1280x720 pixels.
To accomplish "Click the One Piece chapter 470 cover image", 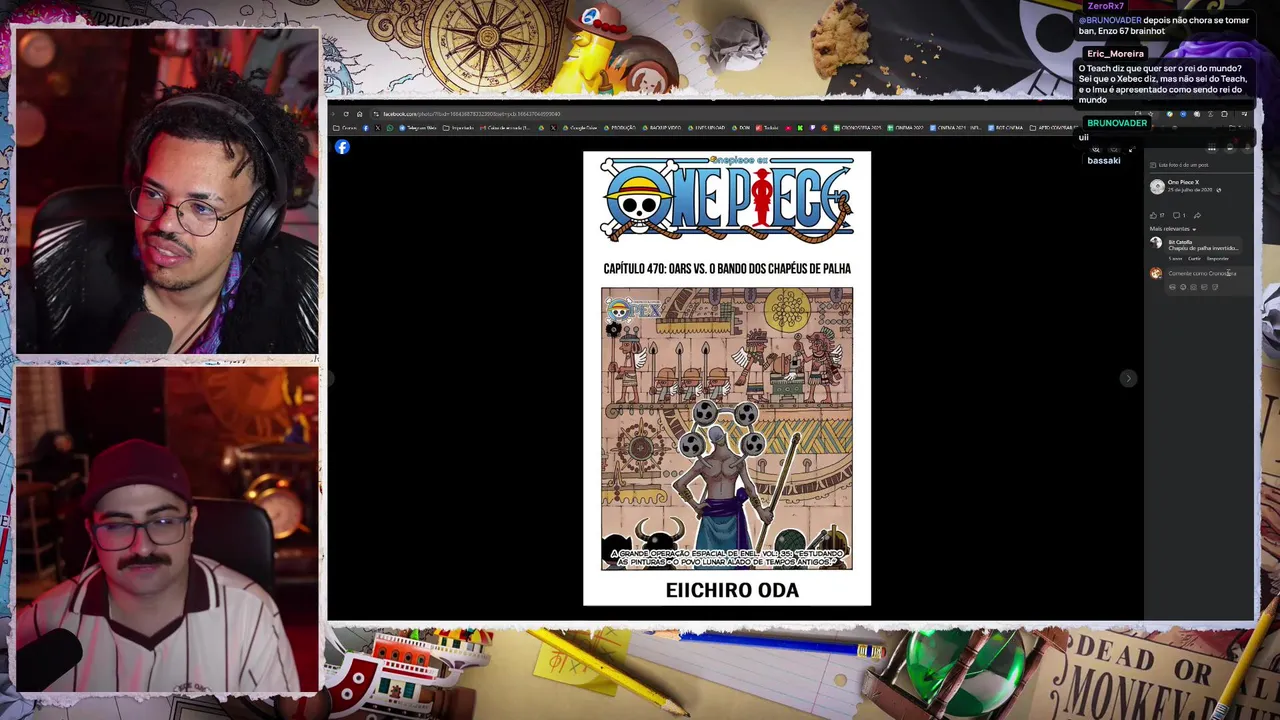I will point(727,378).
